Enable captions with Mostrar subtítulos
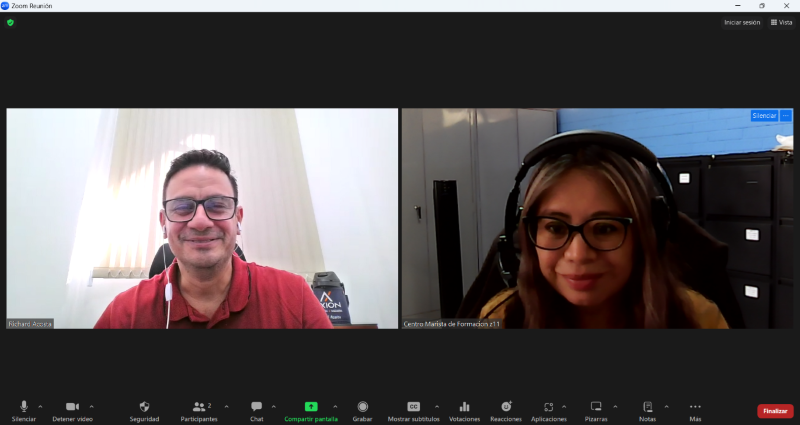800x425 pixels. click(414, 411)
